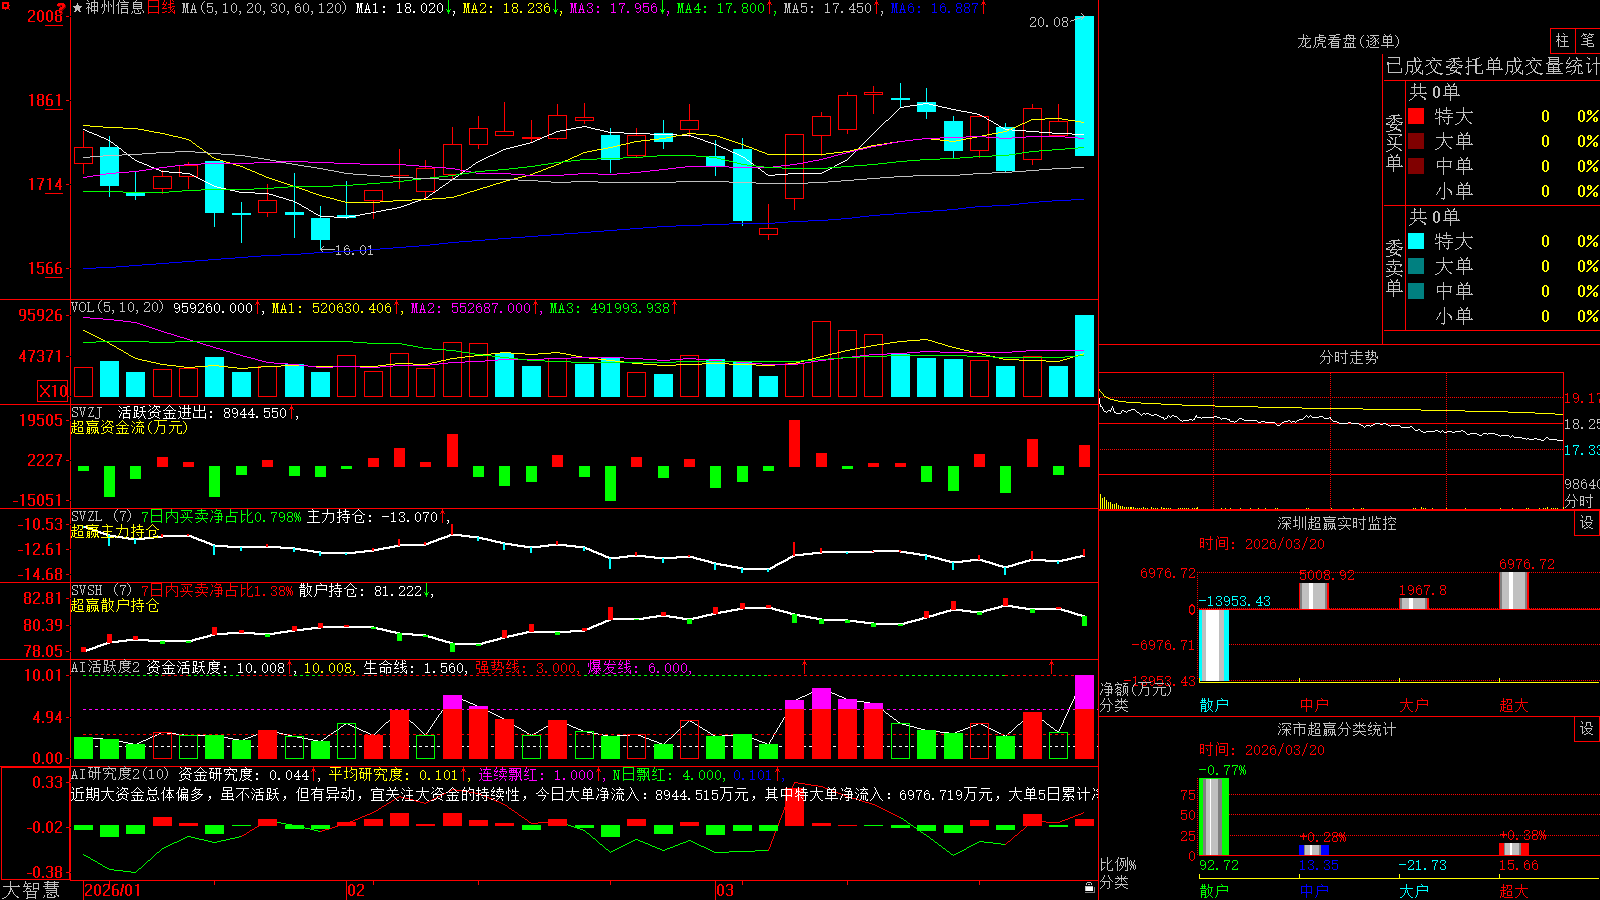Screen dimensions: 1600x900
Task: Click the -13953.43 value in 深圳超赢实时监控
Action: click(x=1234, y=601)
